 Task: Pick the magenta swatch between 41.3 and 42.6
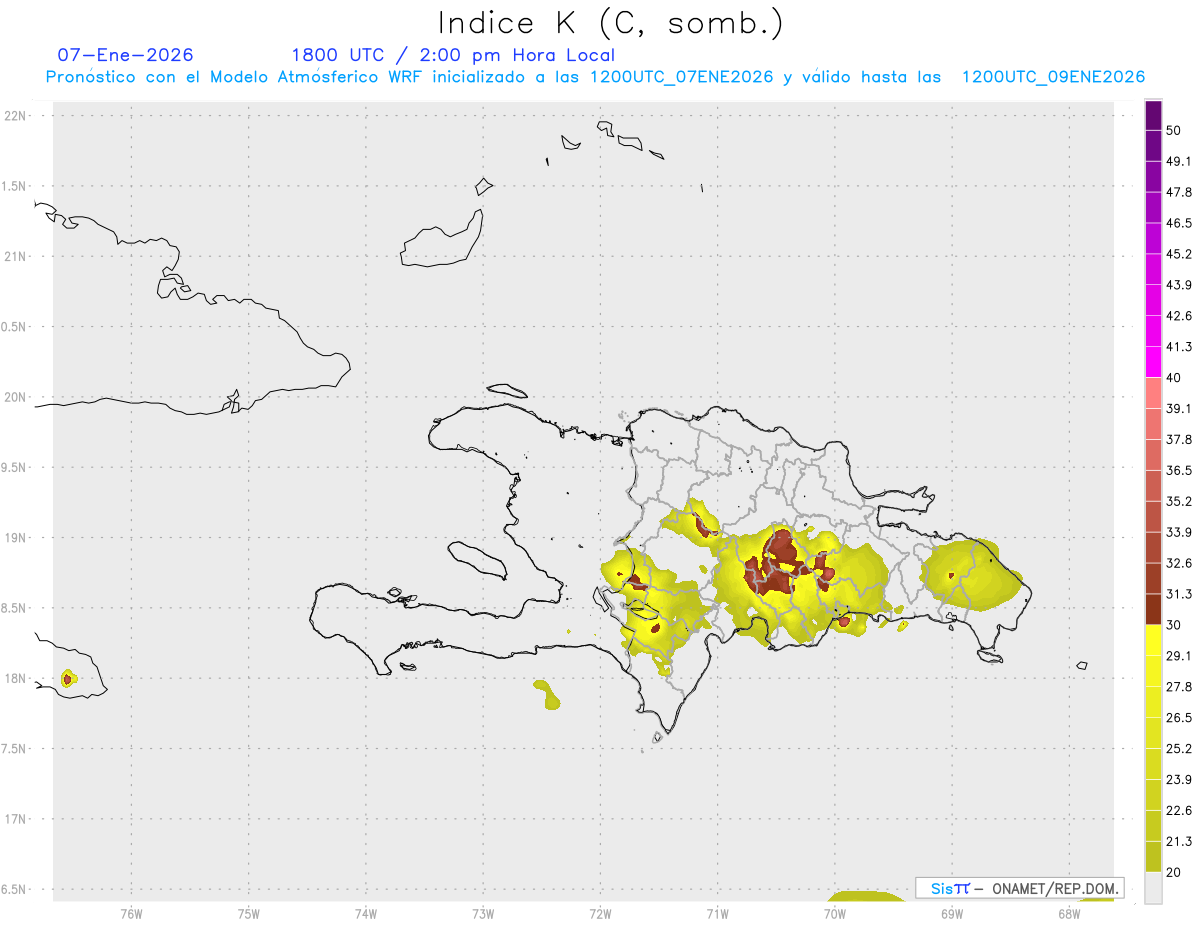tap(1153, 331)
